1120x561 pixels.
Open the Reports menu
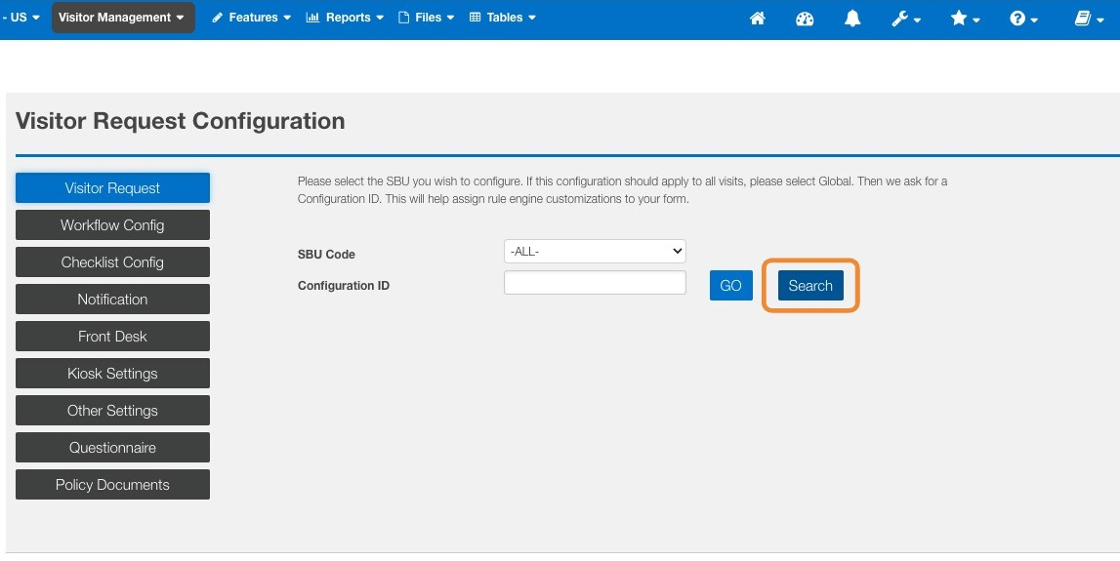tap(345, 17)
